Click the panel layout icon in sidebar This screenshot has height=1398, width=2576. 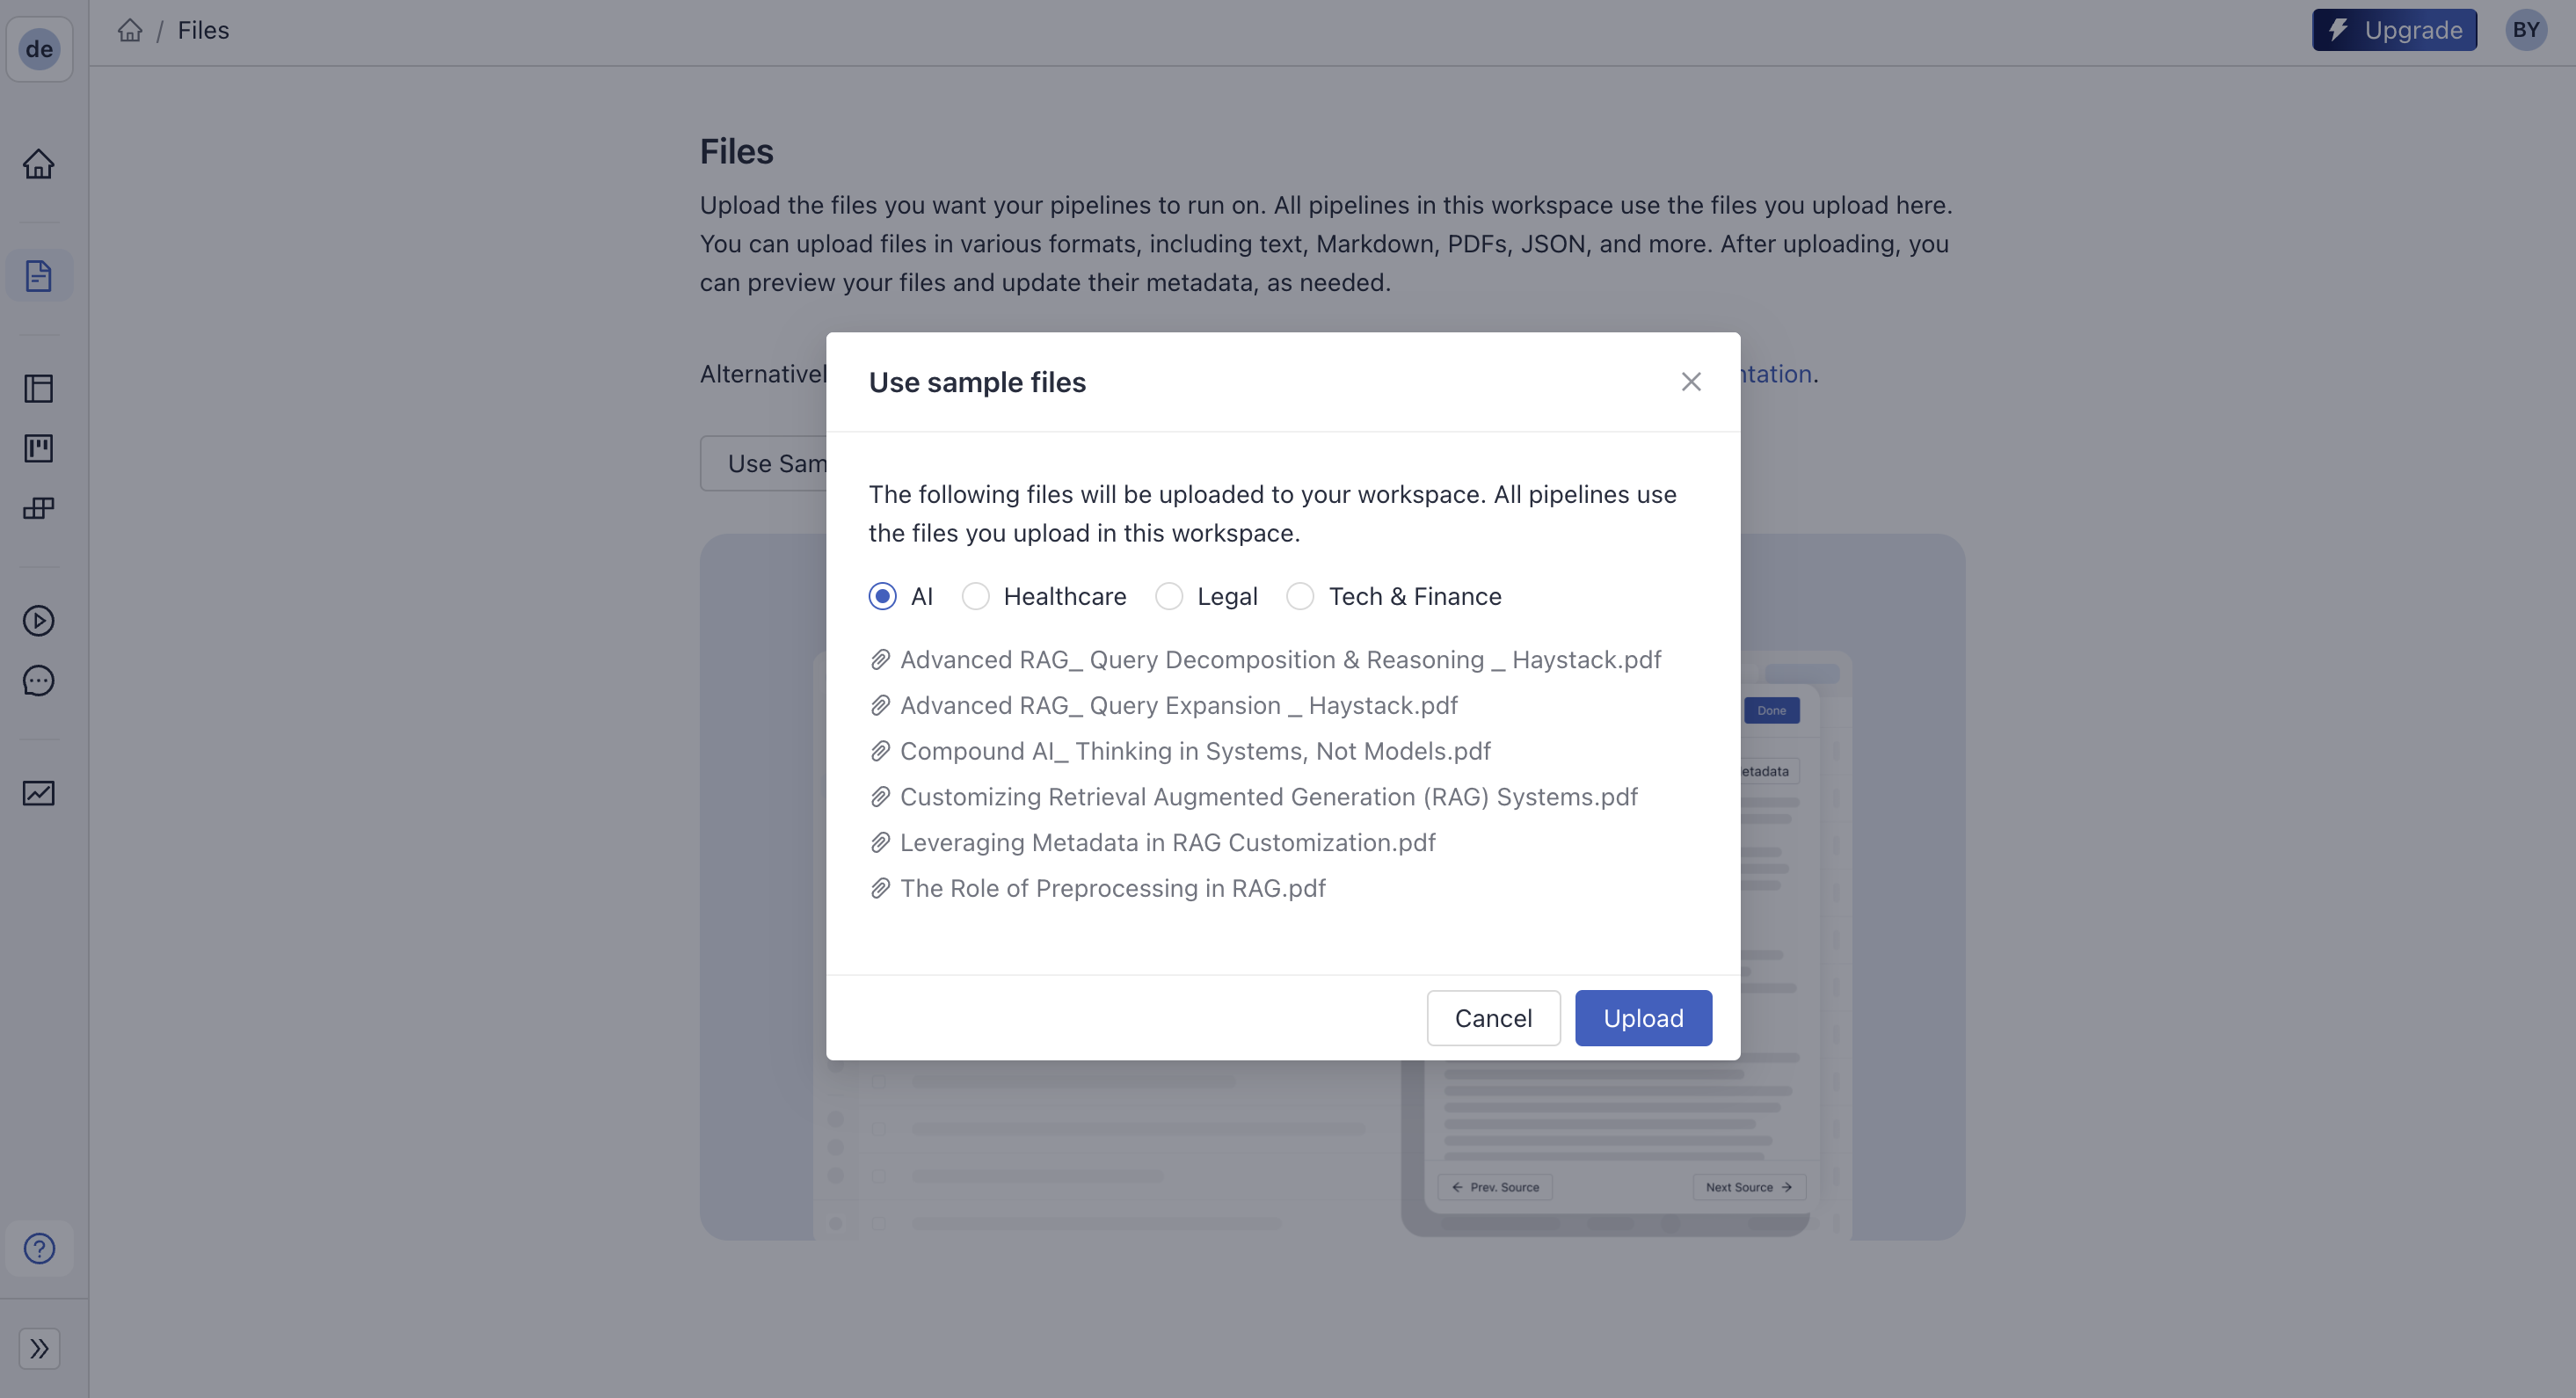(39, 388)
